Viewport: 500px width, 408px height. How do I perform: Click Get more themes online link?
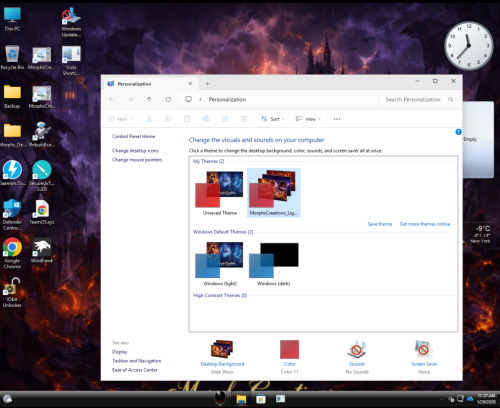pos(425,224)
